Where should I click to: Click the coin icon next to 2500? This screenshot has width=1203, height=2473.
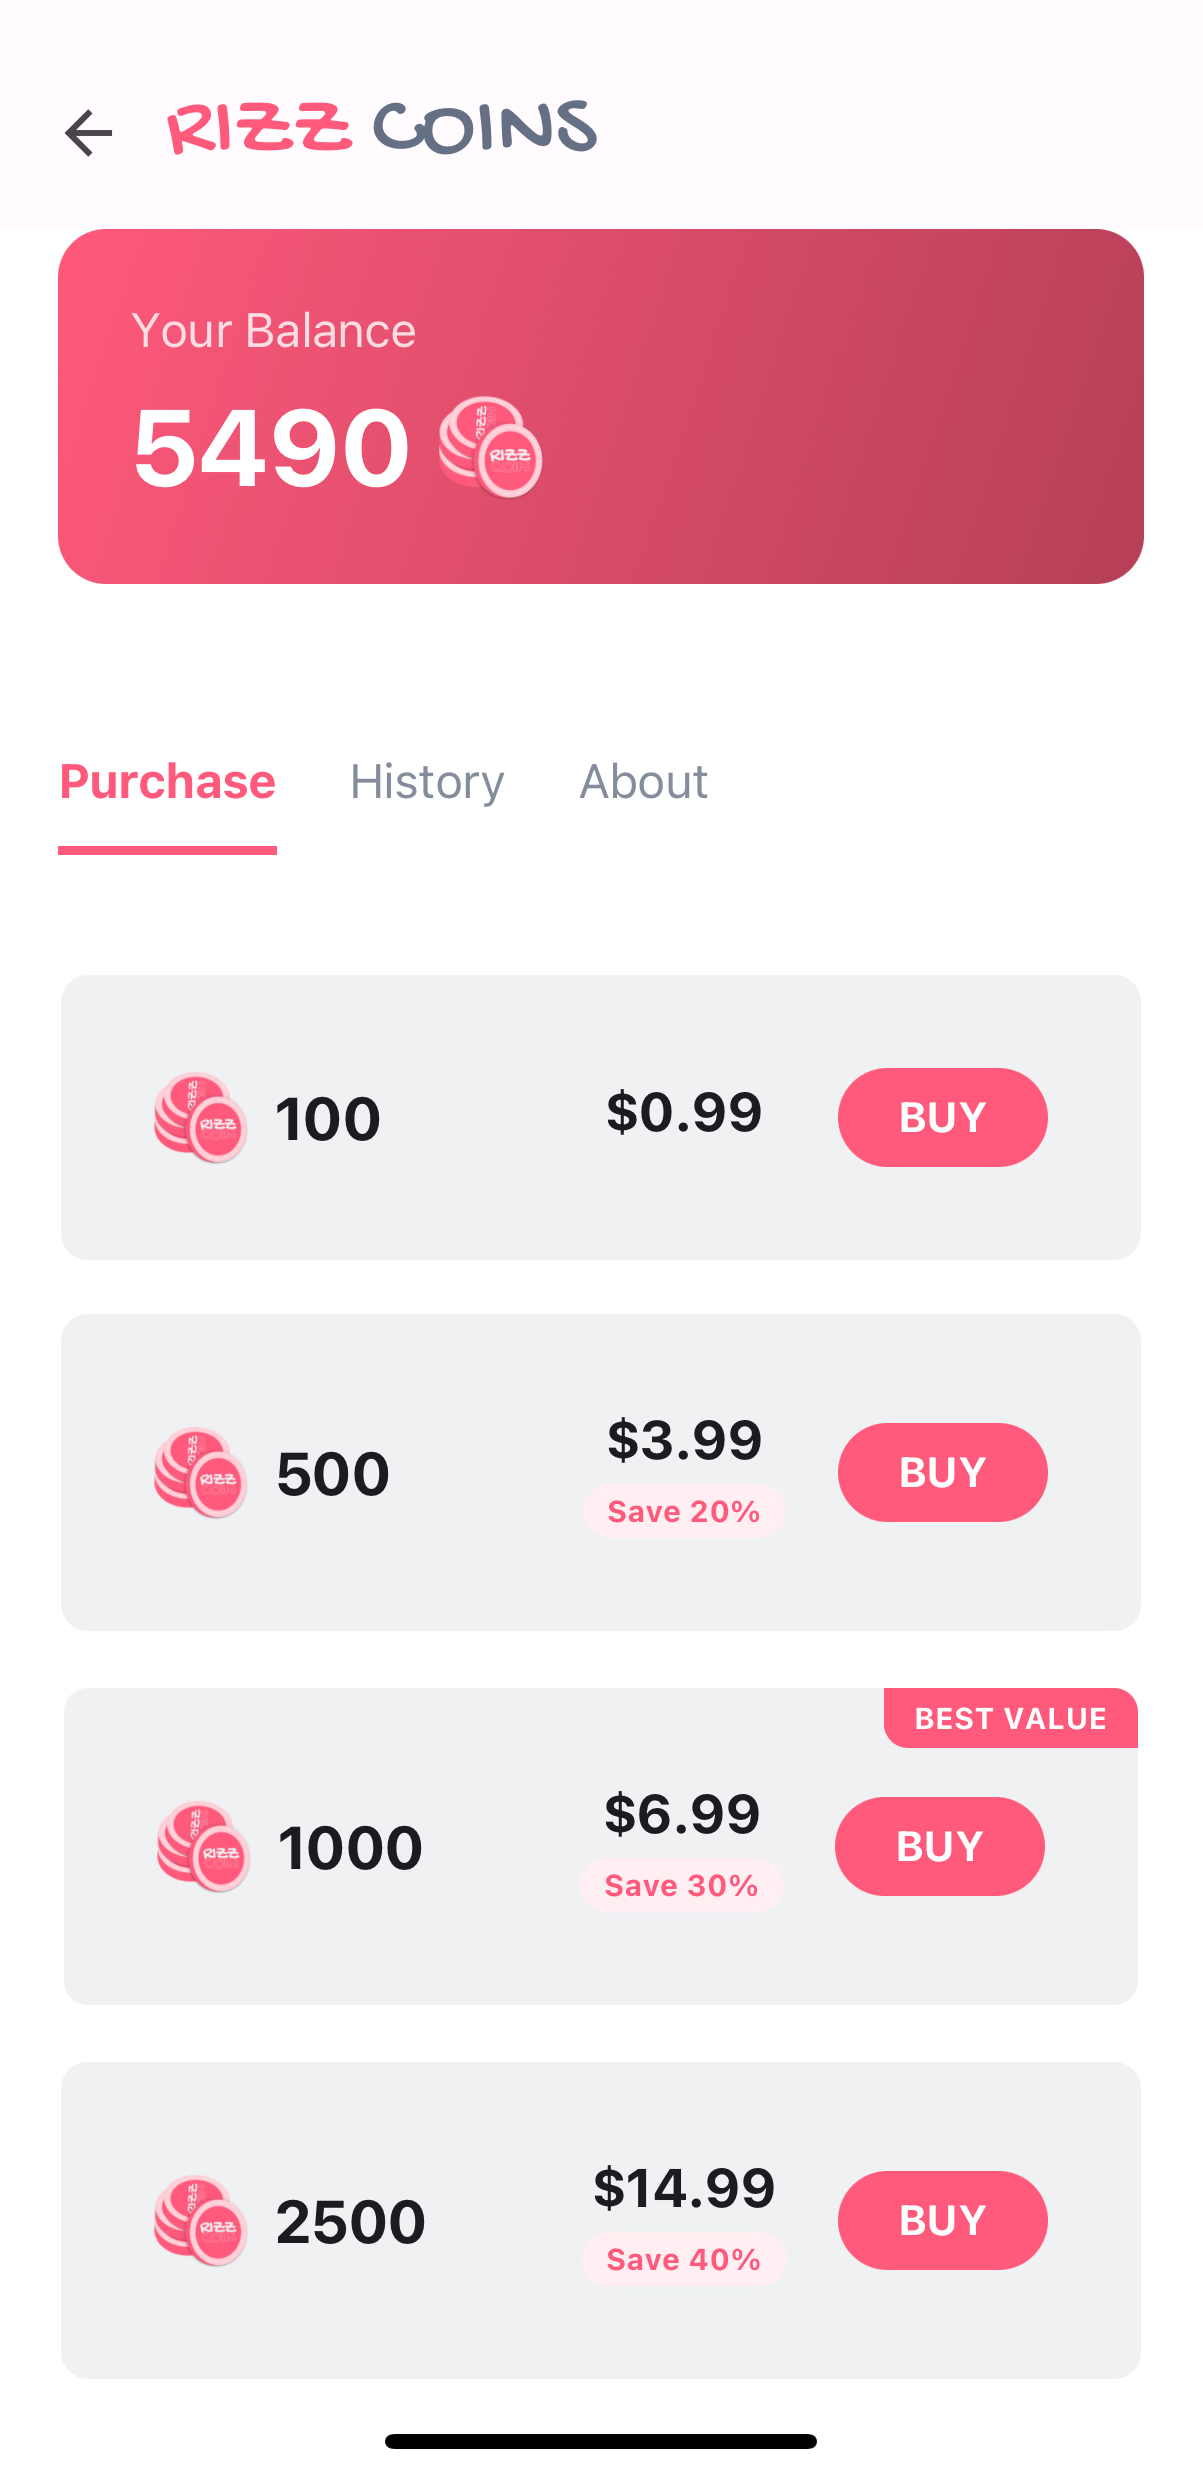pos(200,2221)
